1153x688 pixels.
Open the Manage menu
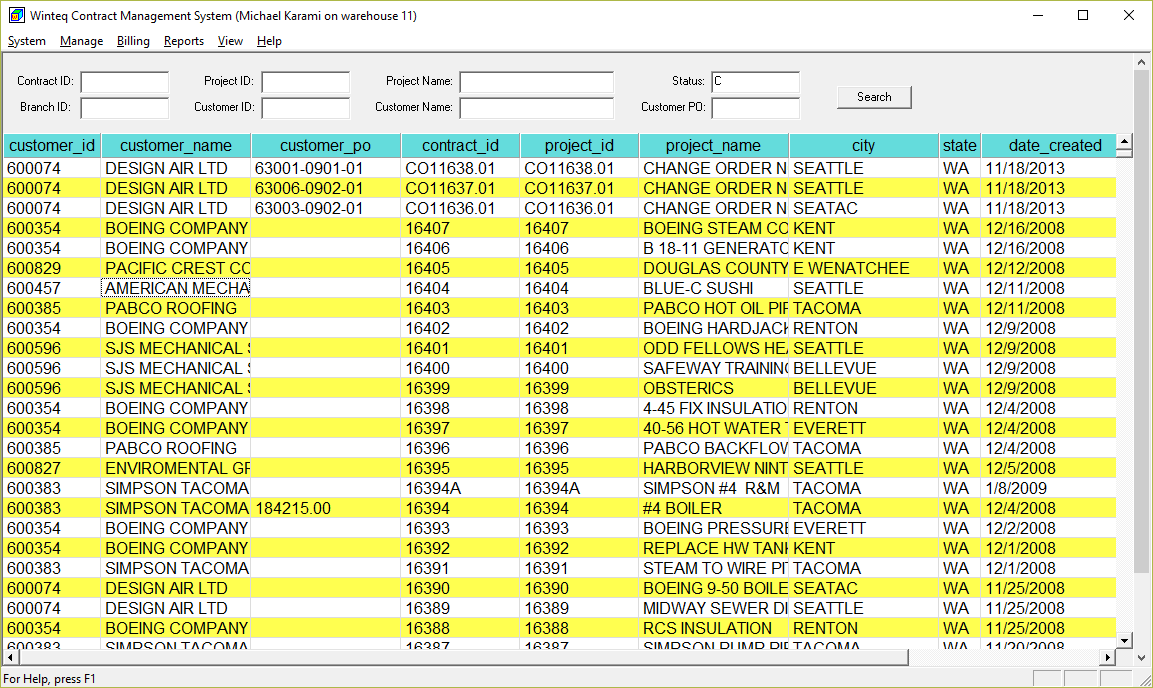pyautogui.click(x=81, y=41)
